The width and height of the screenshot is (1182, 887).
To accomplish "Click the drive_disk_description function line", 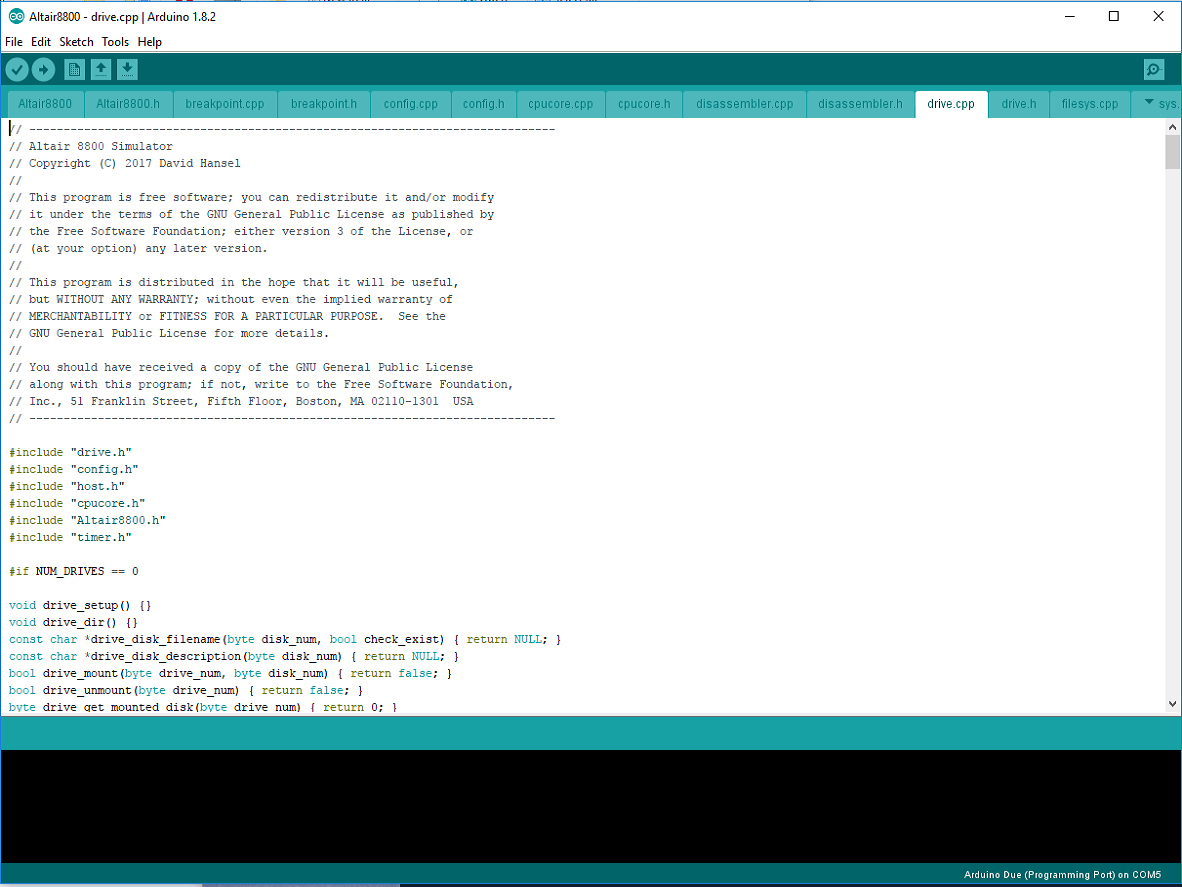I will [234, 657].
